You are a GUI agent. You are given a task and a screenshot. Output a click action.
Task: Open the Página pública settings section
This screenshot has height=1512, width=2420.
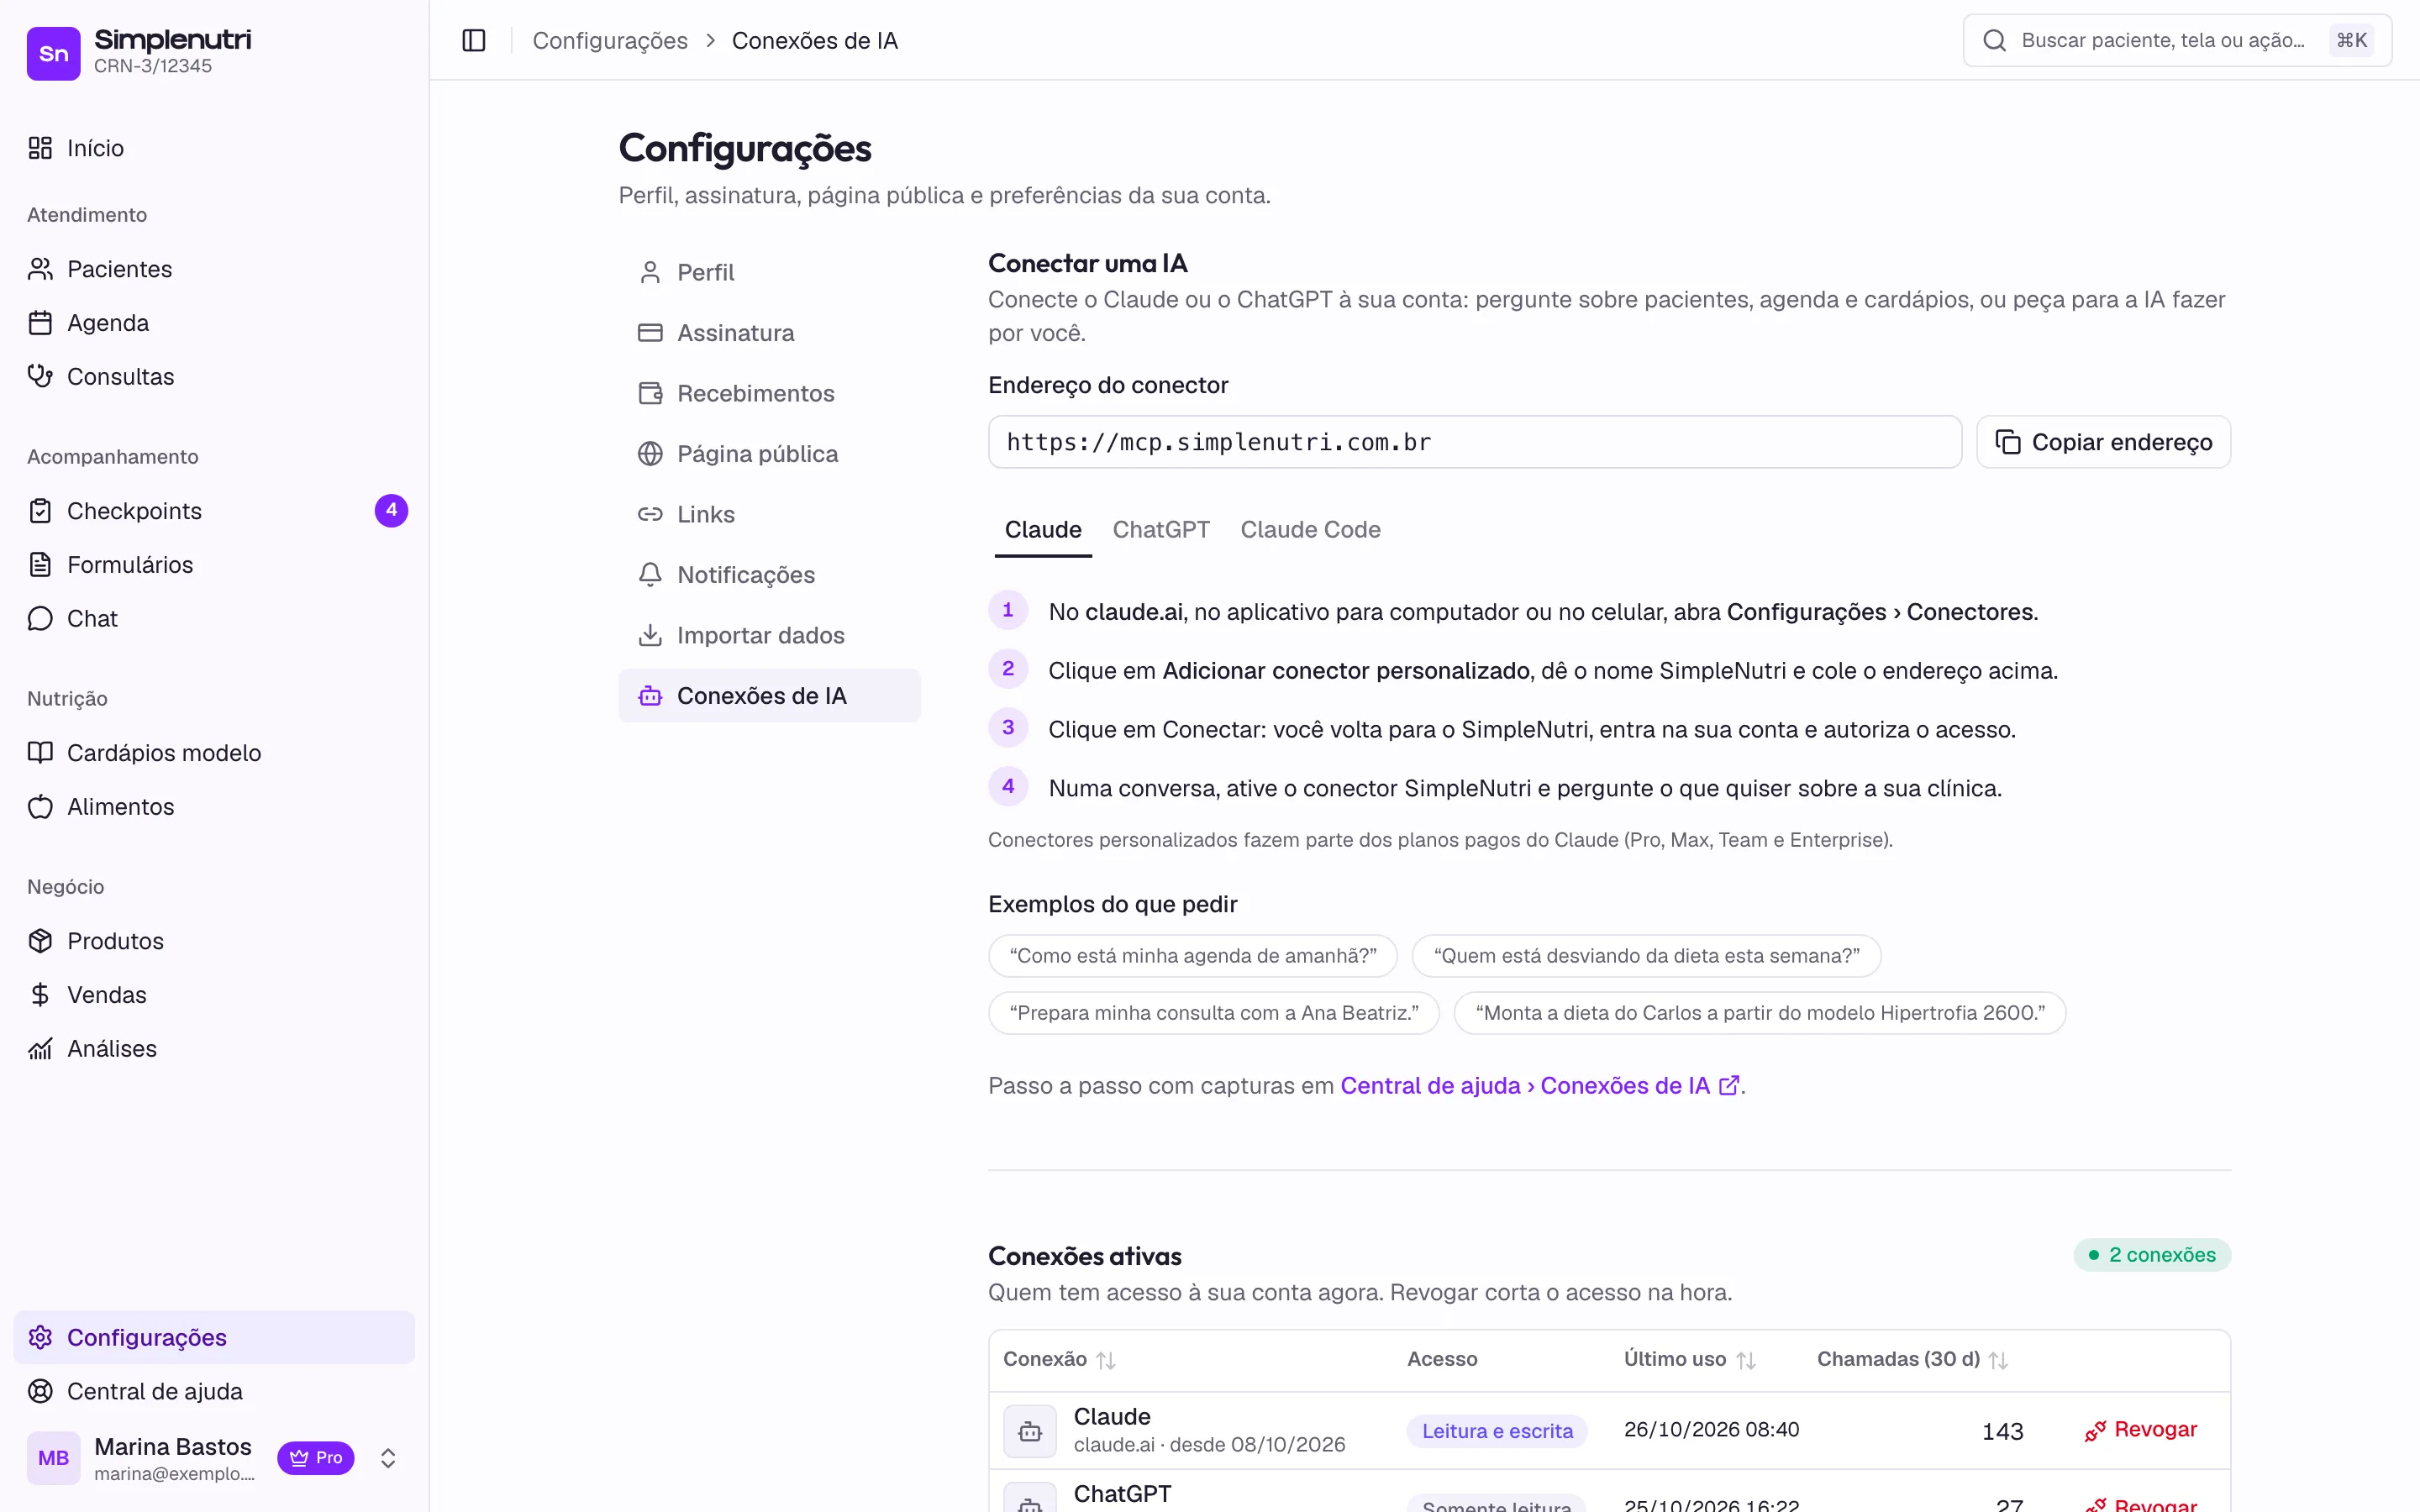click(x=769, y=454)
